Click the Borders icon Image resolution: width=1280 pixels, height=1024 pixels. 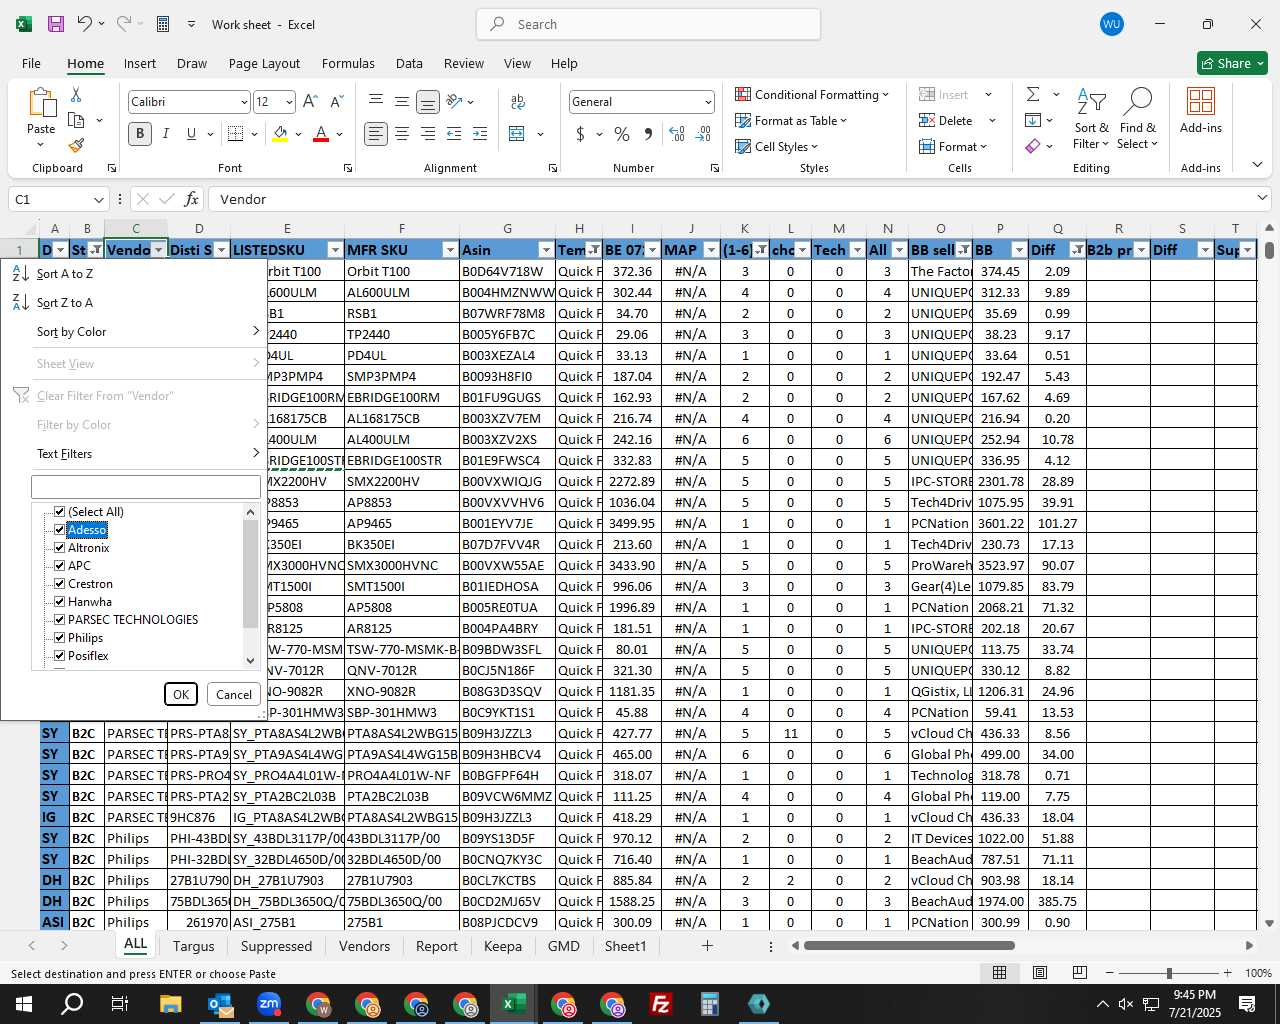(x=236, y=134)
